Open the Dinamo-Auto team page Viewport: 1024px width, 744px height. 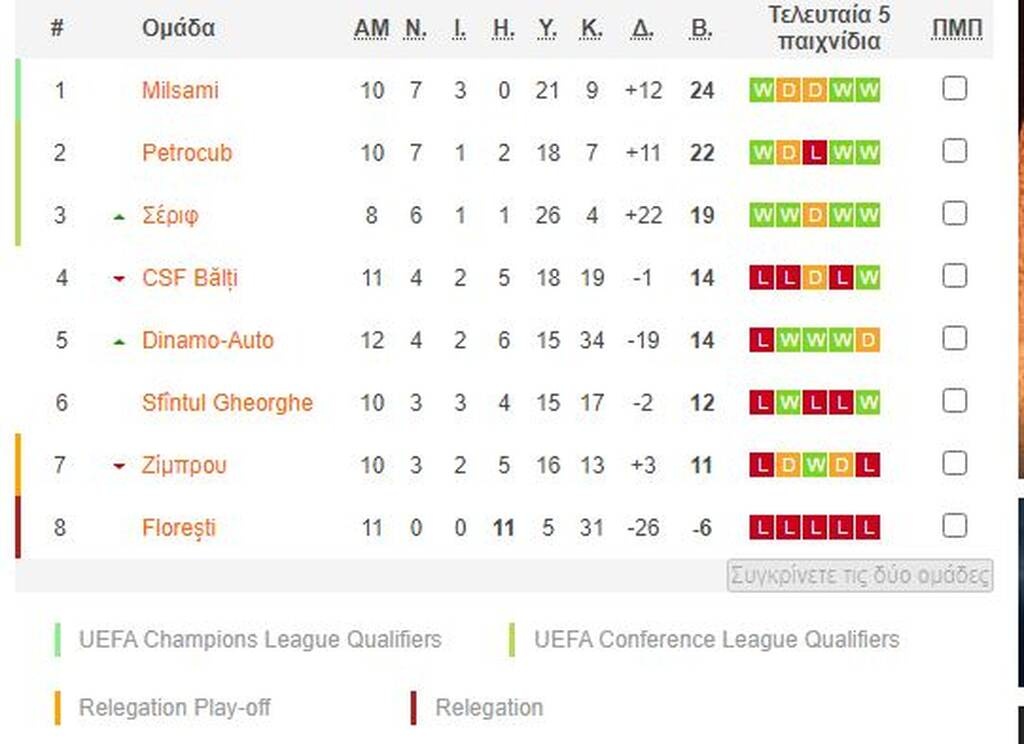[207, 340]
